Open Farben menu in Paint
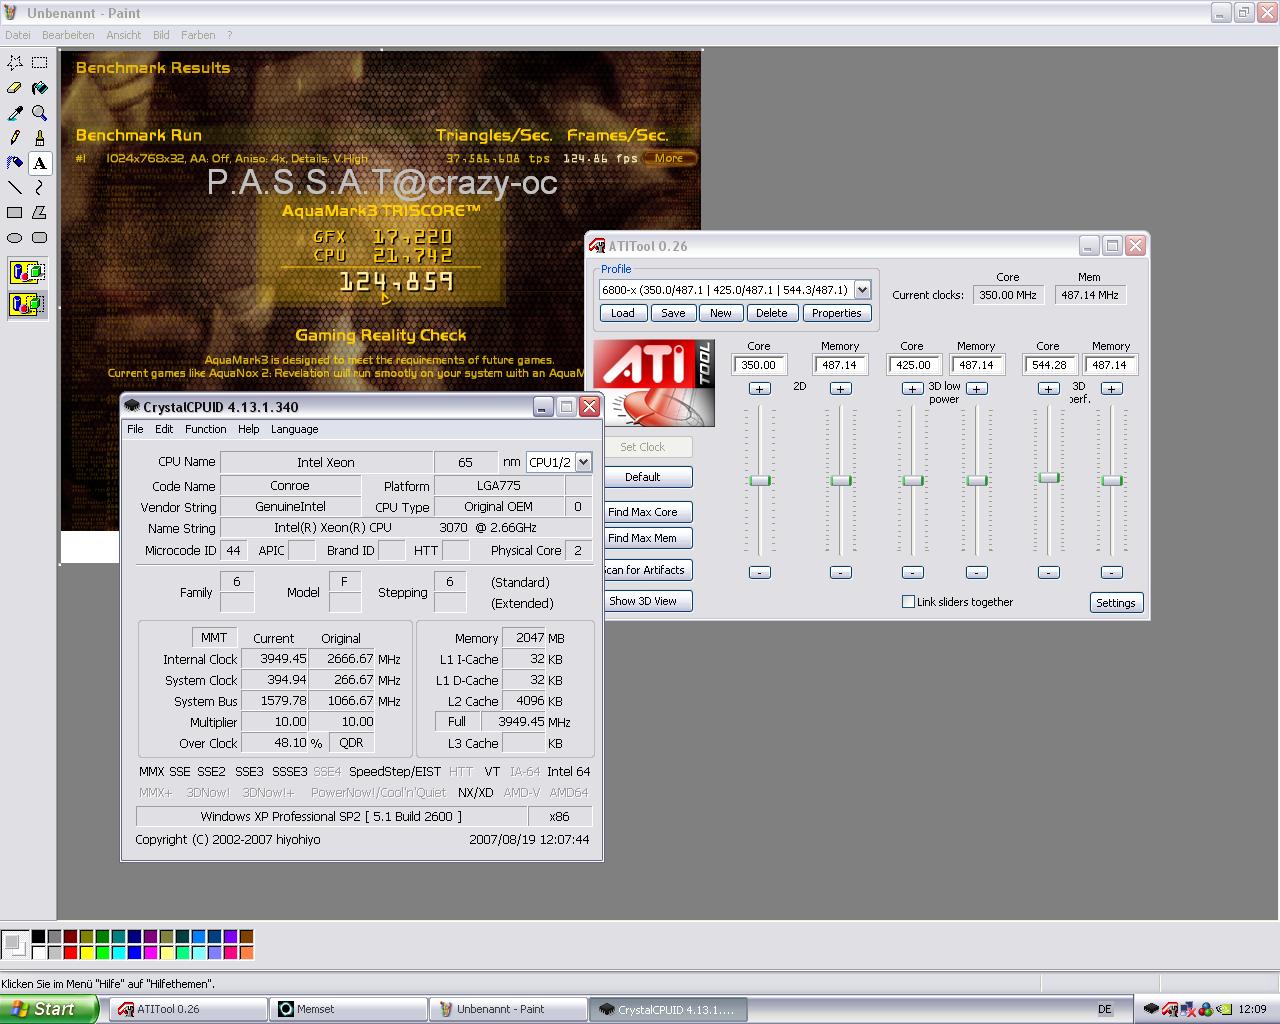The width and height of the screenshot is (1280, 1024). (x=198, y=35)
